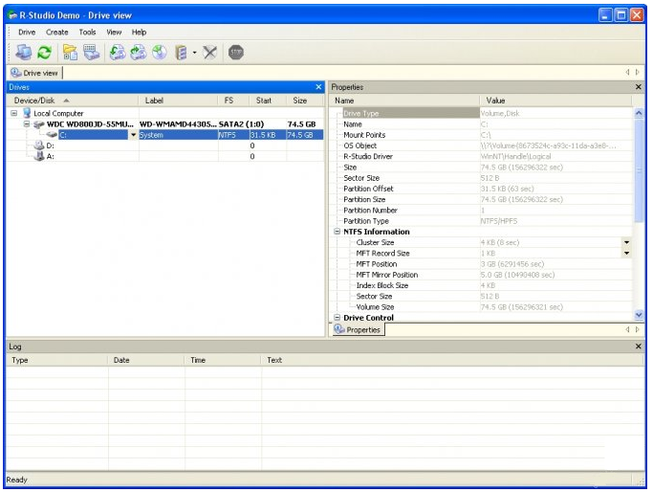Click the Time column header in Log
This screenshot has width=653, height=492.
[223, 360]
